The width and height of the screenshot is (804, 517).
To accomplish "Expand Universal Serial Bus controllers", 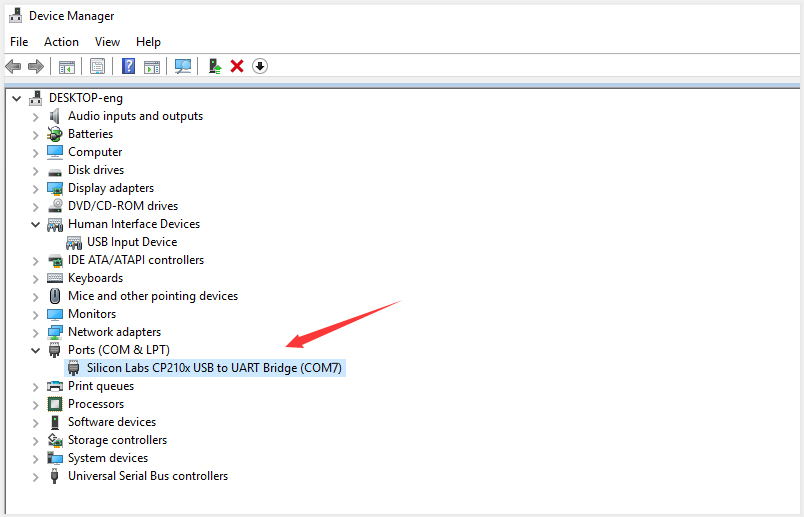I will 36,476.
